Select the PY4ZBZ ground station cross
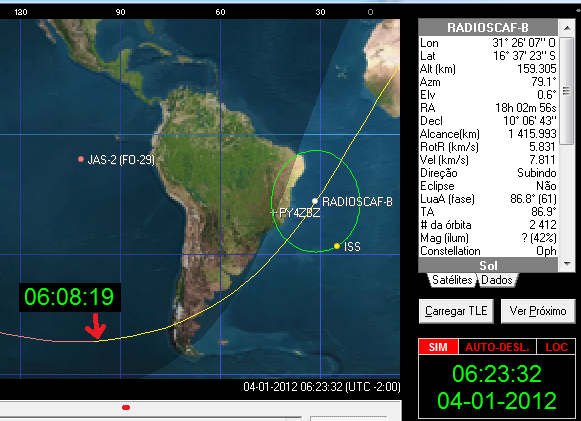 pyautogui.click(x=273, y=212)
